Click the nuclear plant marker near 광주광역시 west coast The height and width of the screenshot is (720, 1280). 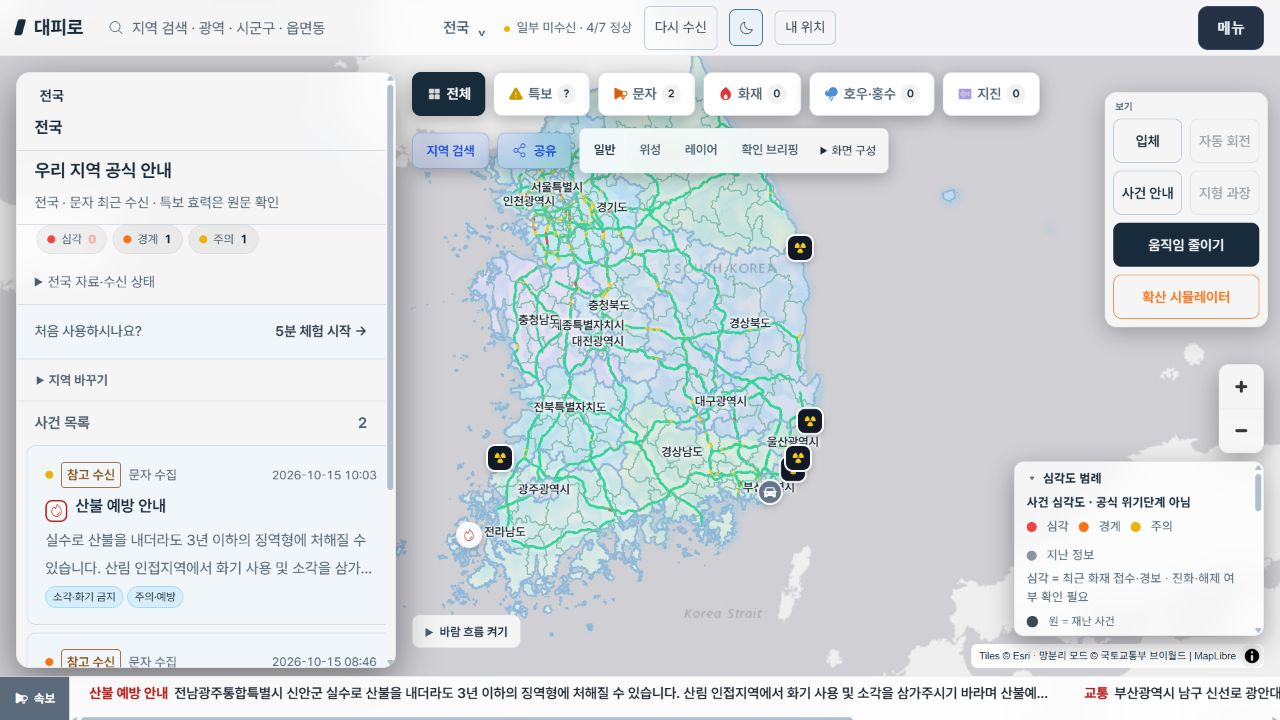(x=500, y=458)
